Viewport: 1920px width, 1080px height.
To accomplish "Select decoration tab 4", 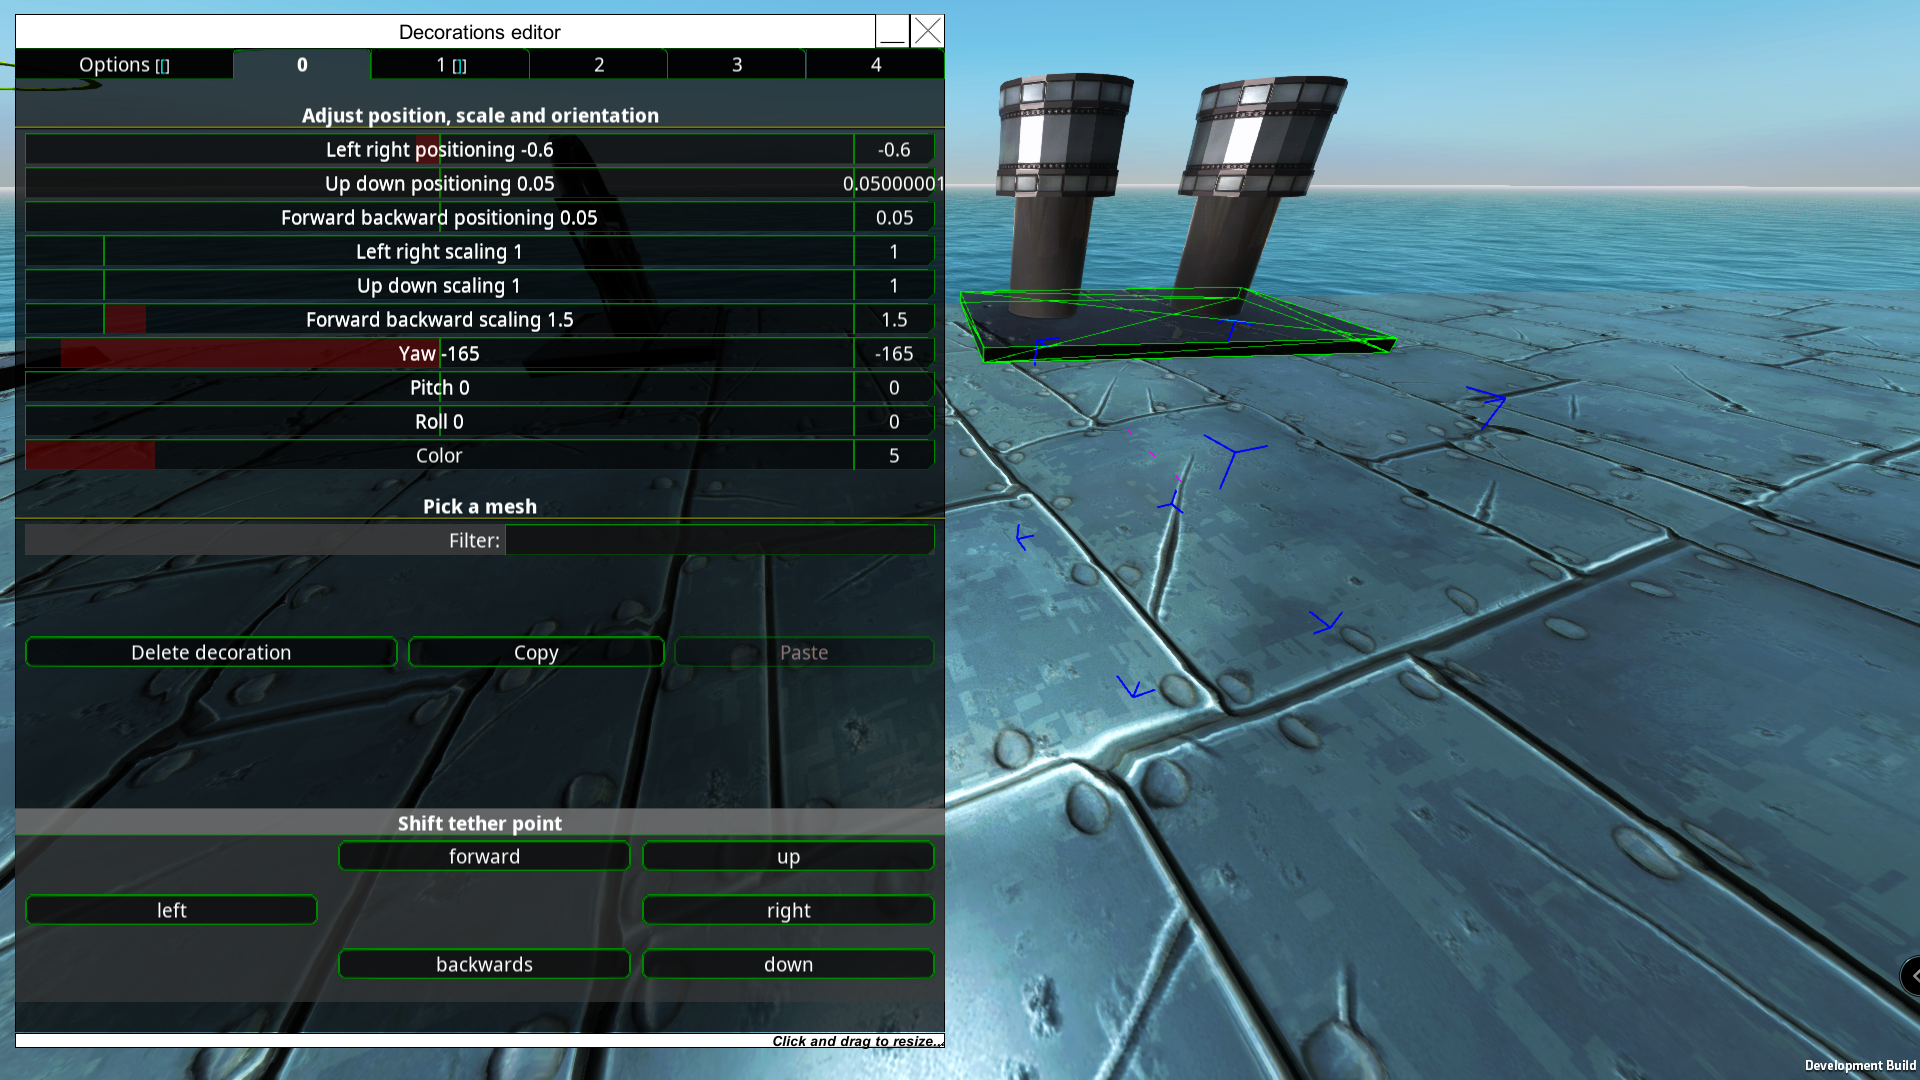I will pos(876,65).
